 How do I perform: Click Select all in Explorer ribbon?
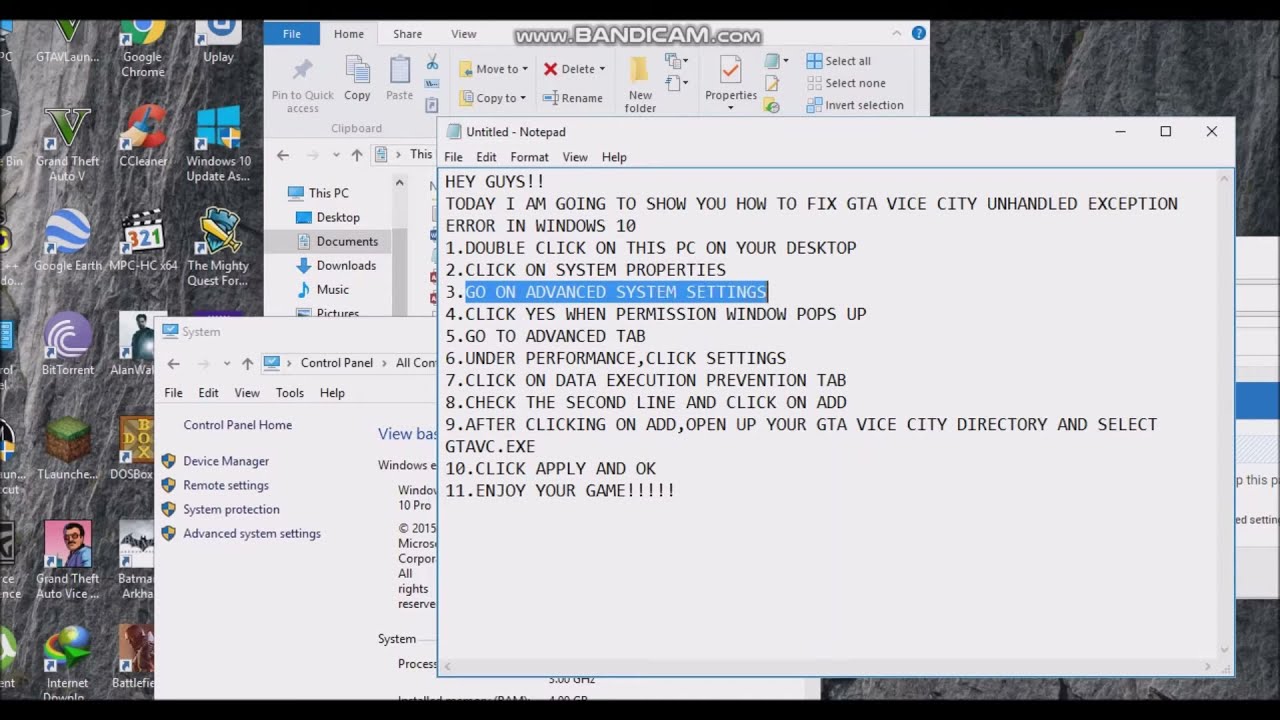(838, 61)
